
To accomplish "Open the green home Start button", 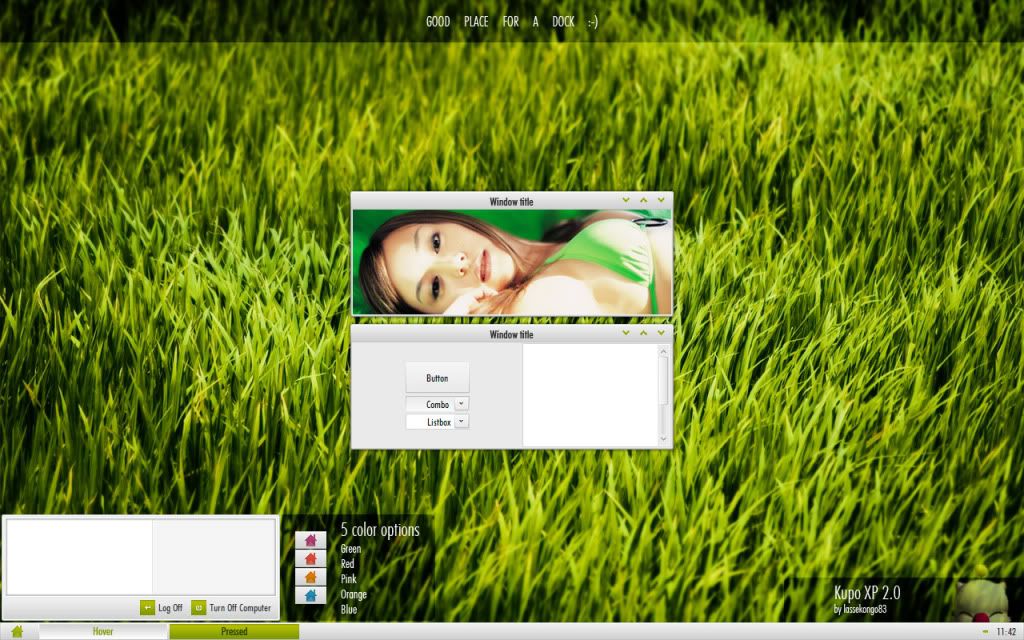I will pos(17,631).
